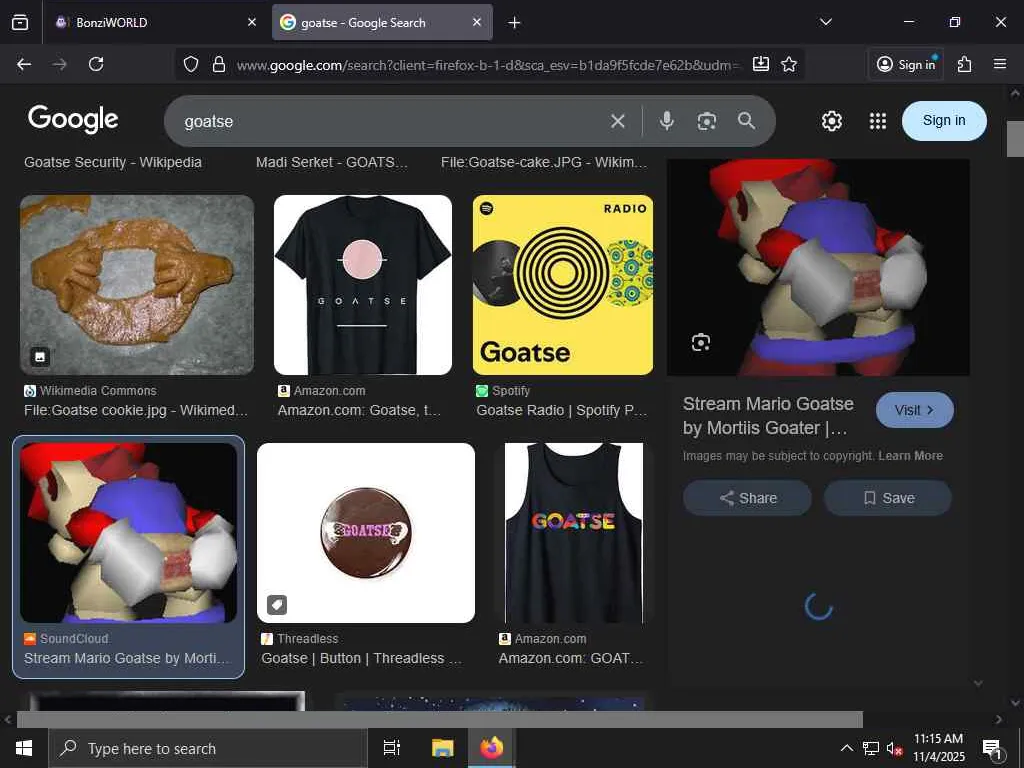Click the Lens icon on preview image

701,342
